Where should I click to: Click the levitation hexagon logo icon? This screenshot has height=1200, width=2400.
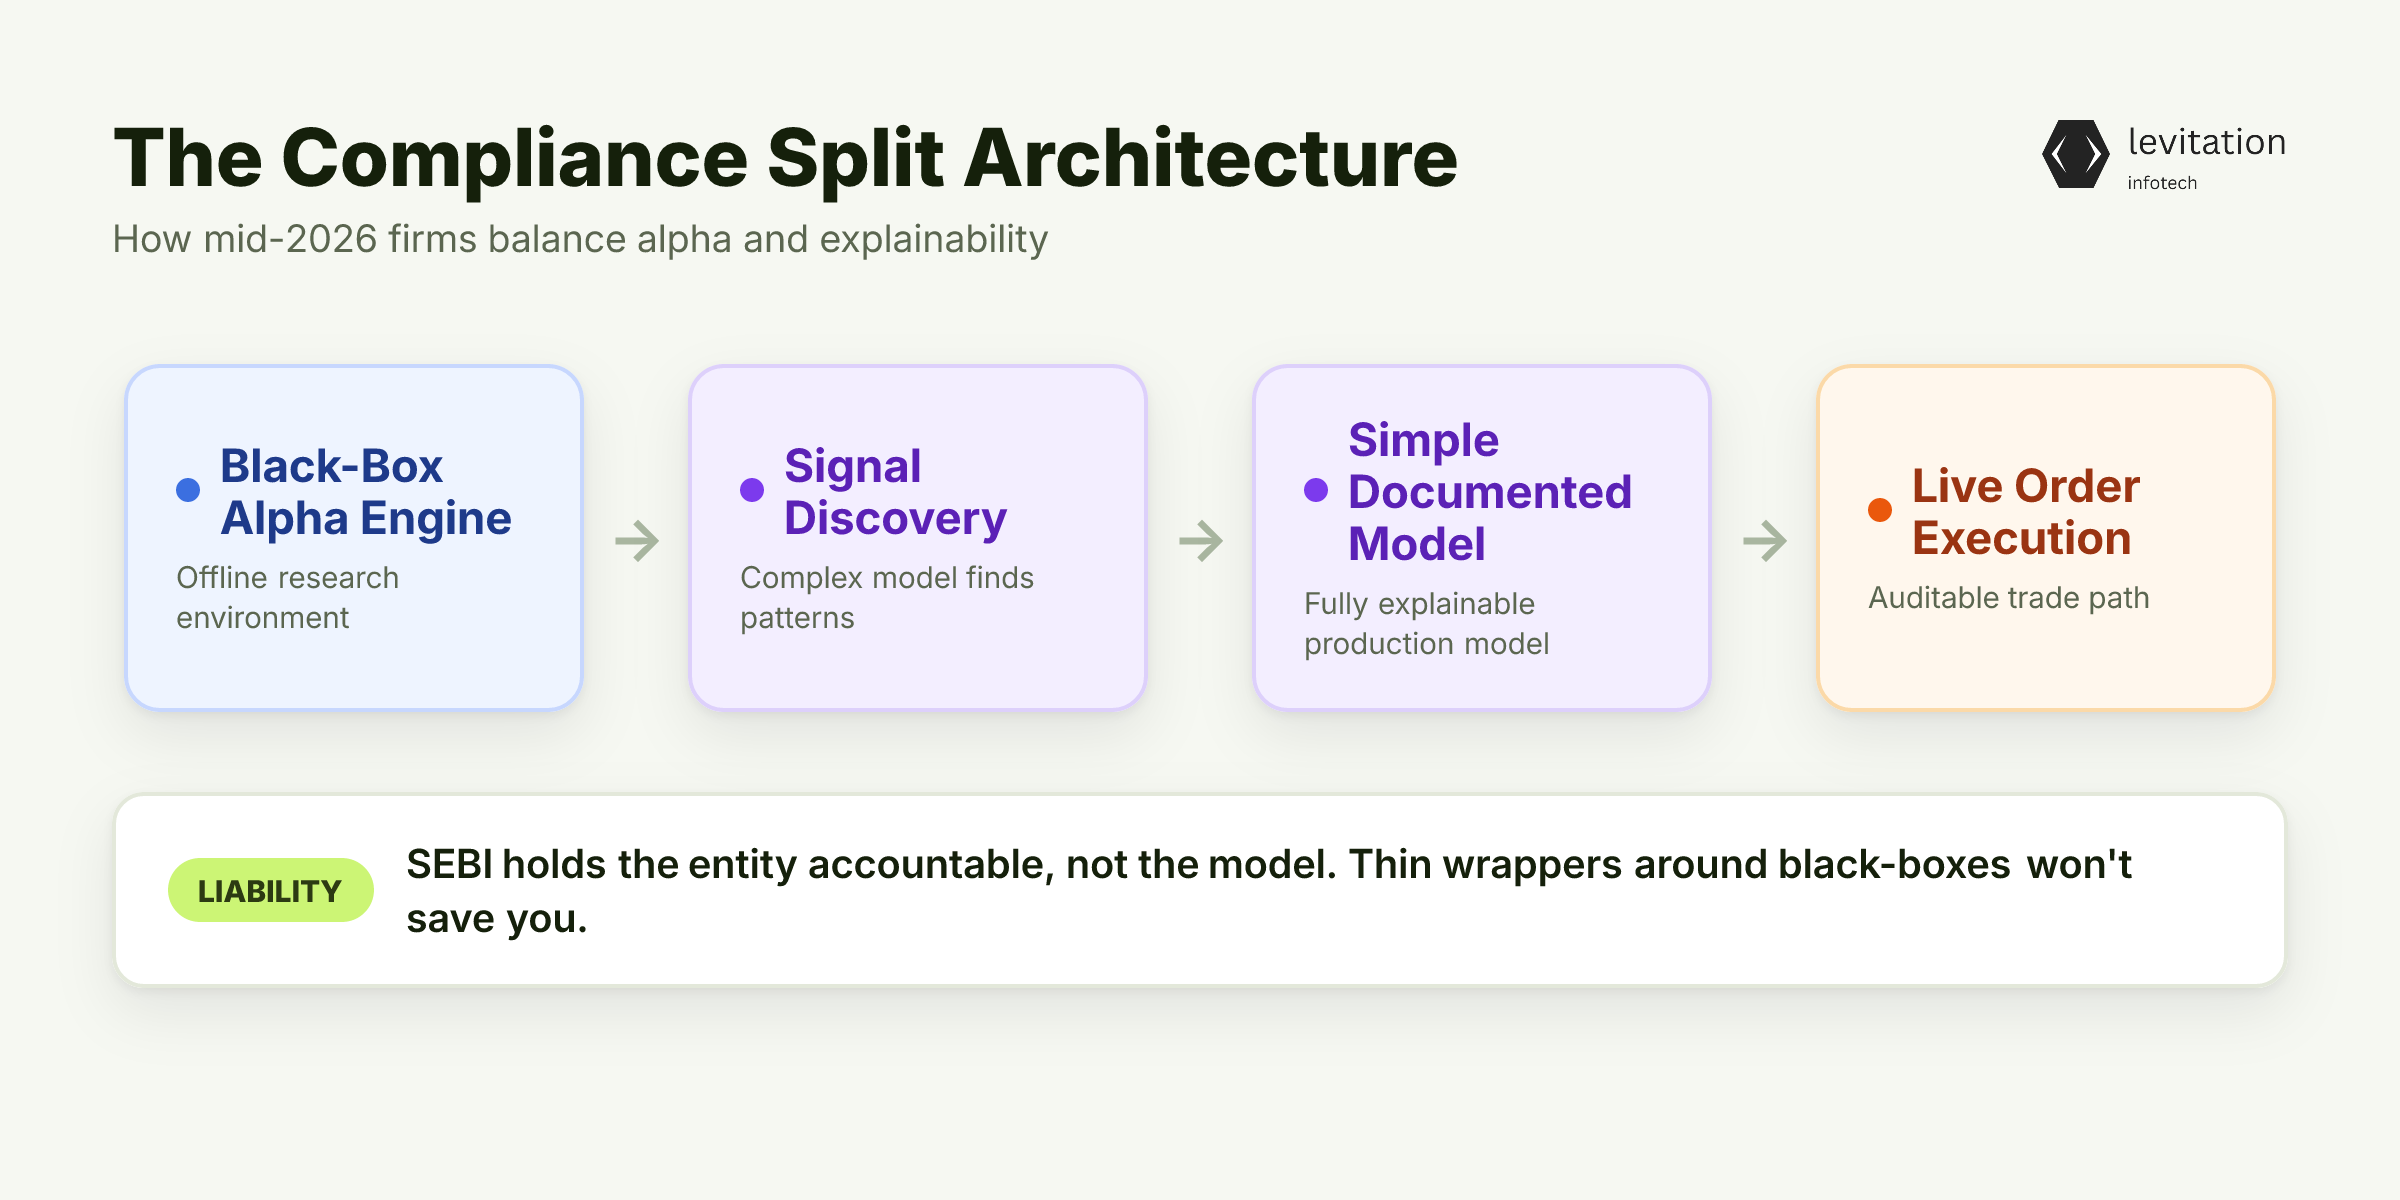[2076, 154]
